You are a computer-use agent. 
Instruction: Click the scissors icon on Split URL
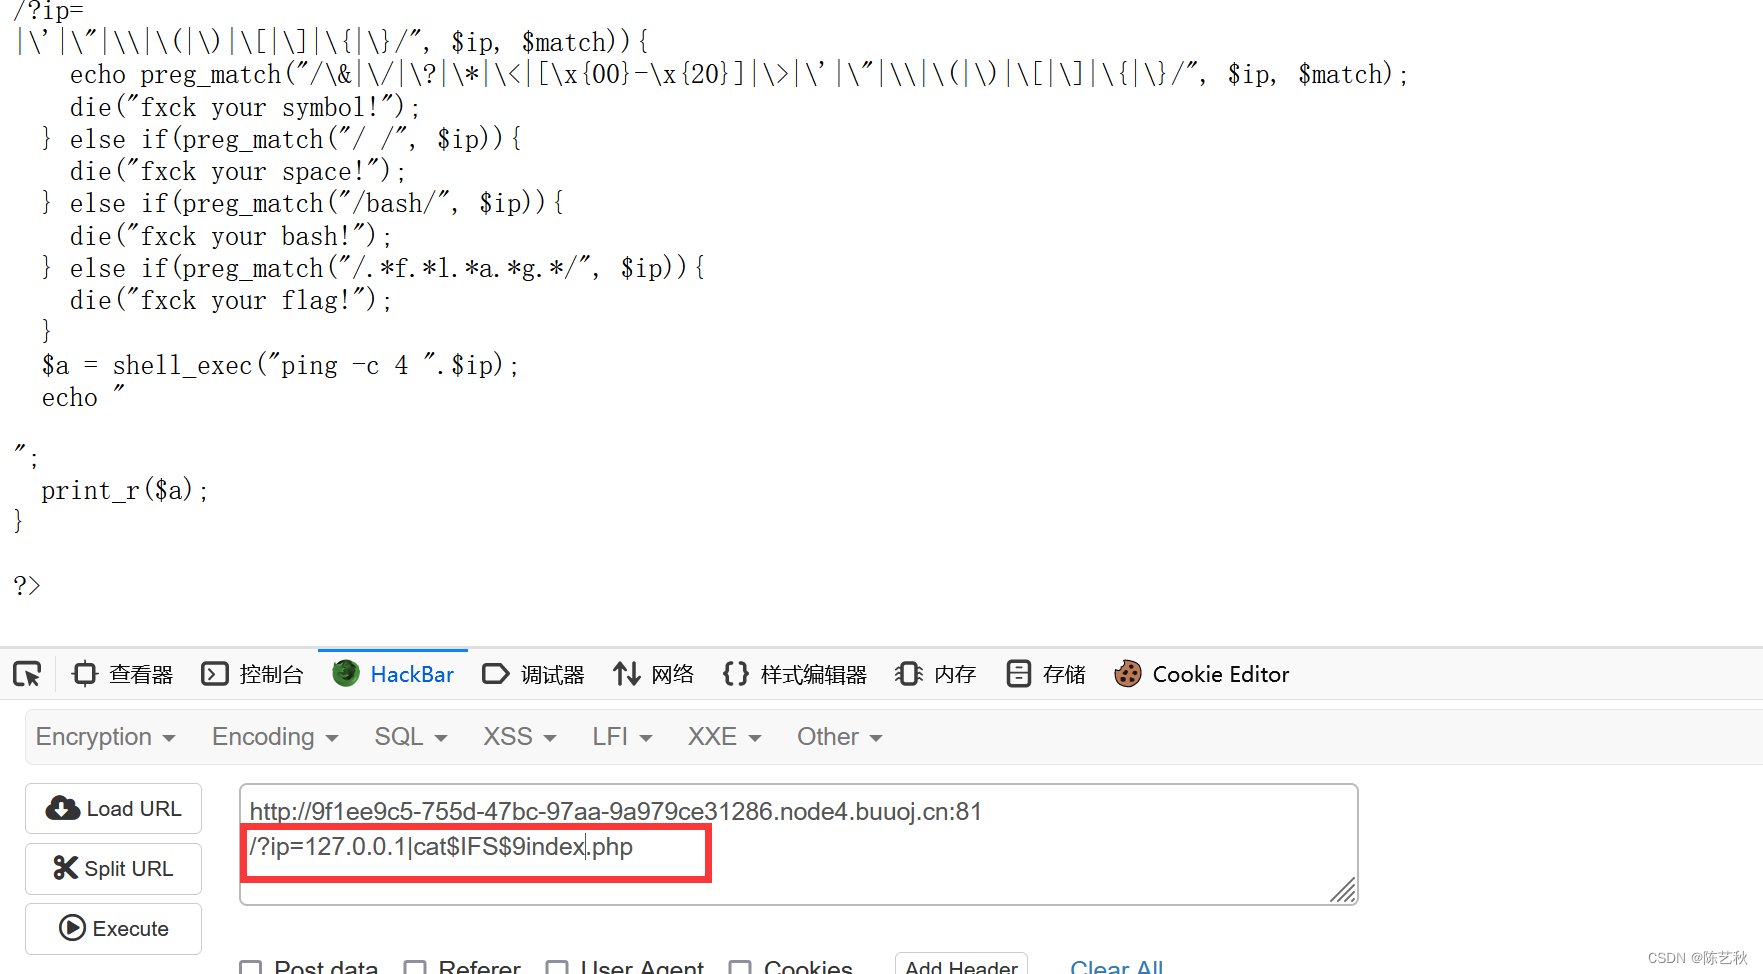tap(66, 868)
